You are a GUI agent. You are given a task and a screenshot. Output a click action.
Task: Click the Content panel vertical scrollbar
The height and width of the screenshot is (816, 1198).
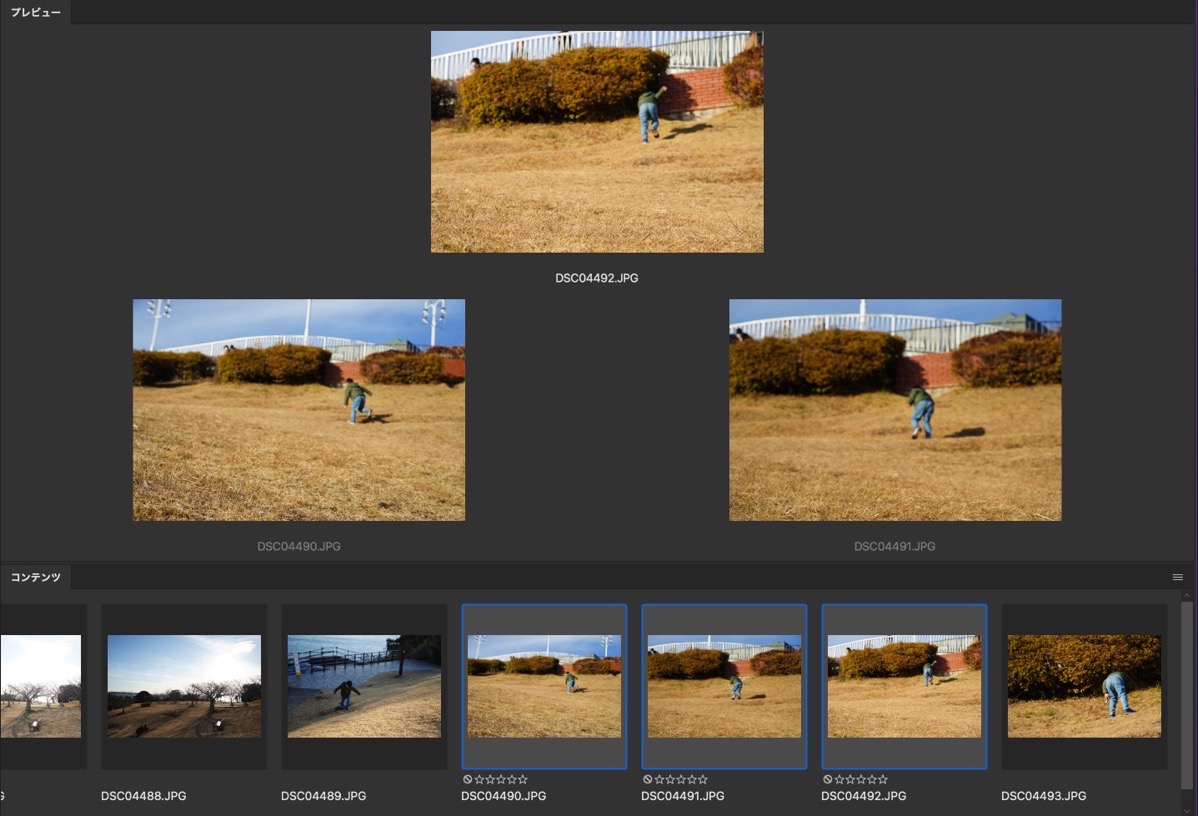1187,695
